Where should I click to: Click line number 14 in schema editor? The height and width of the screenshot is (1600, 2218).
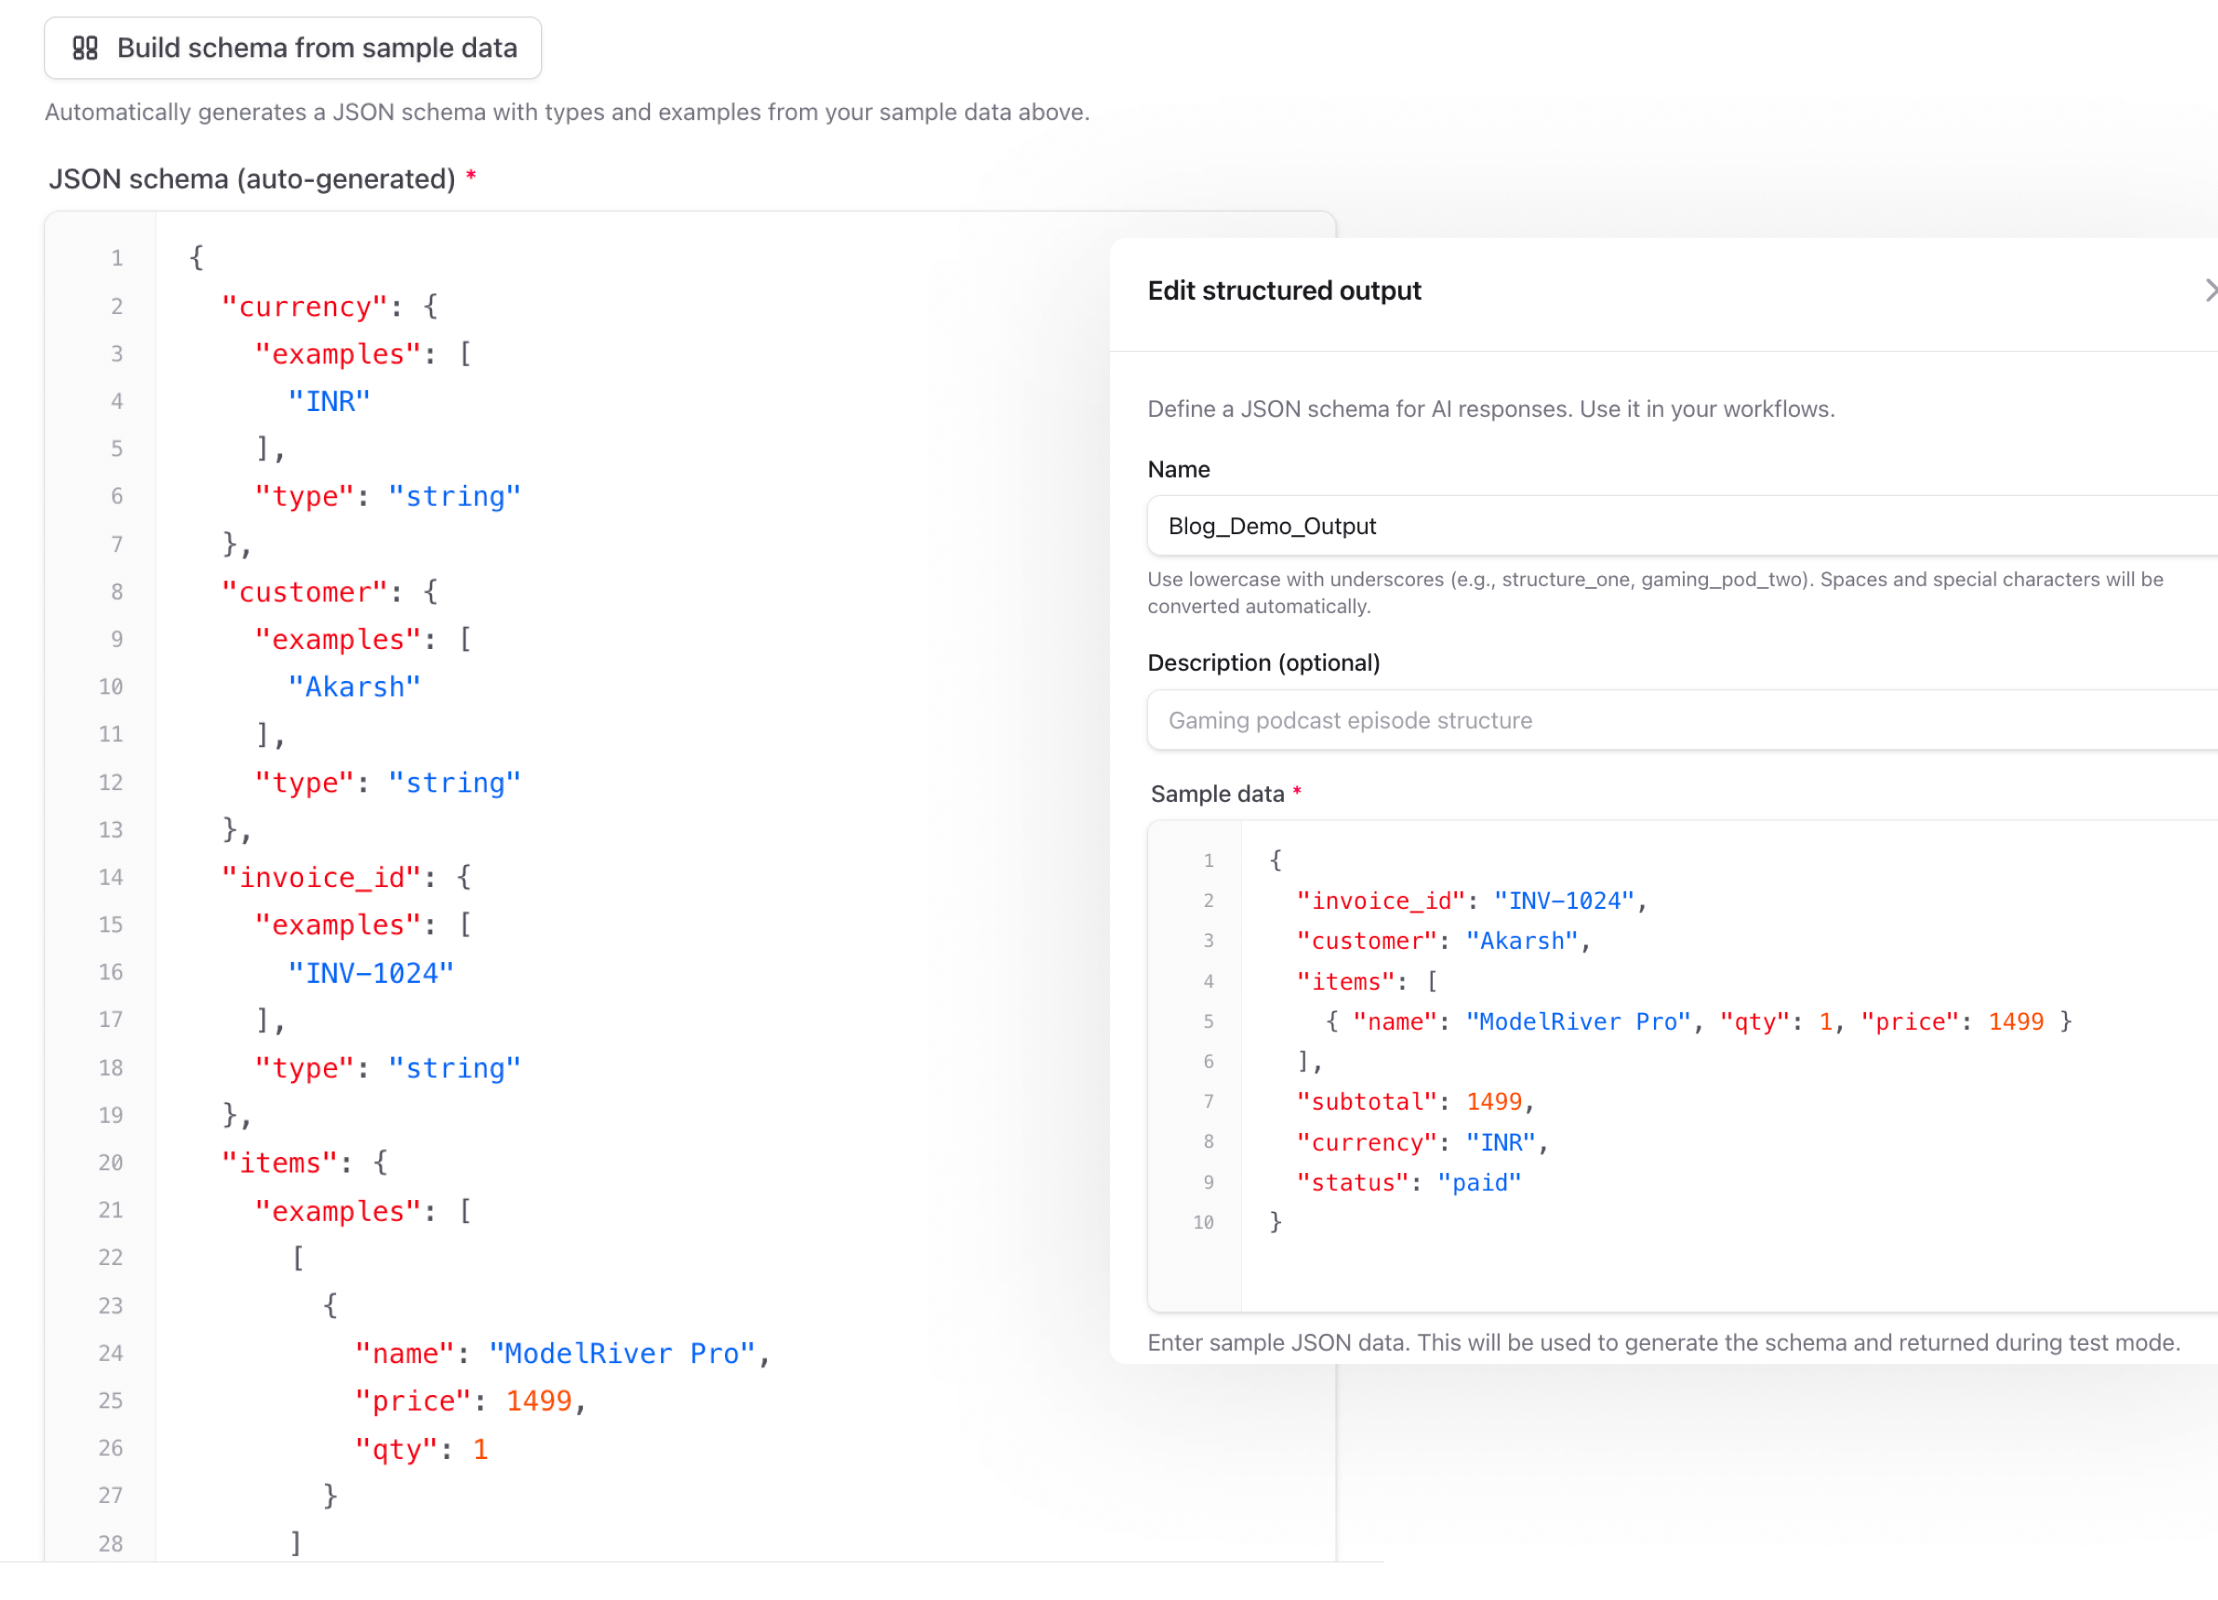tap(110, 877)
